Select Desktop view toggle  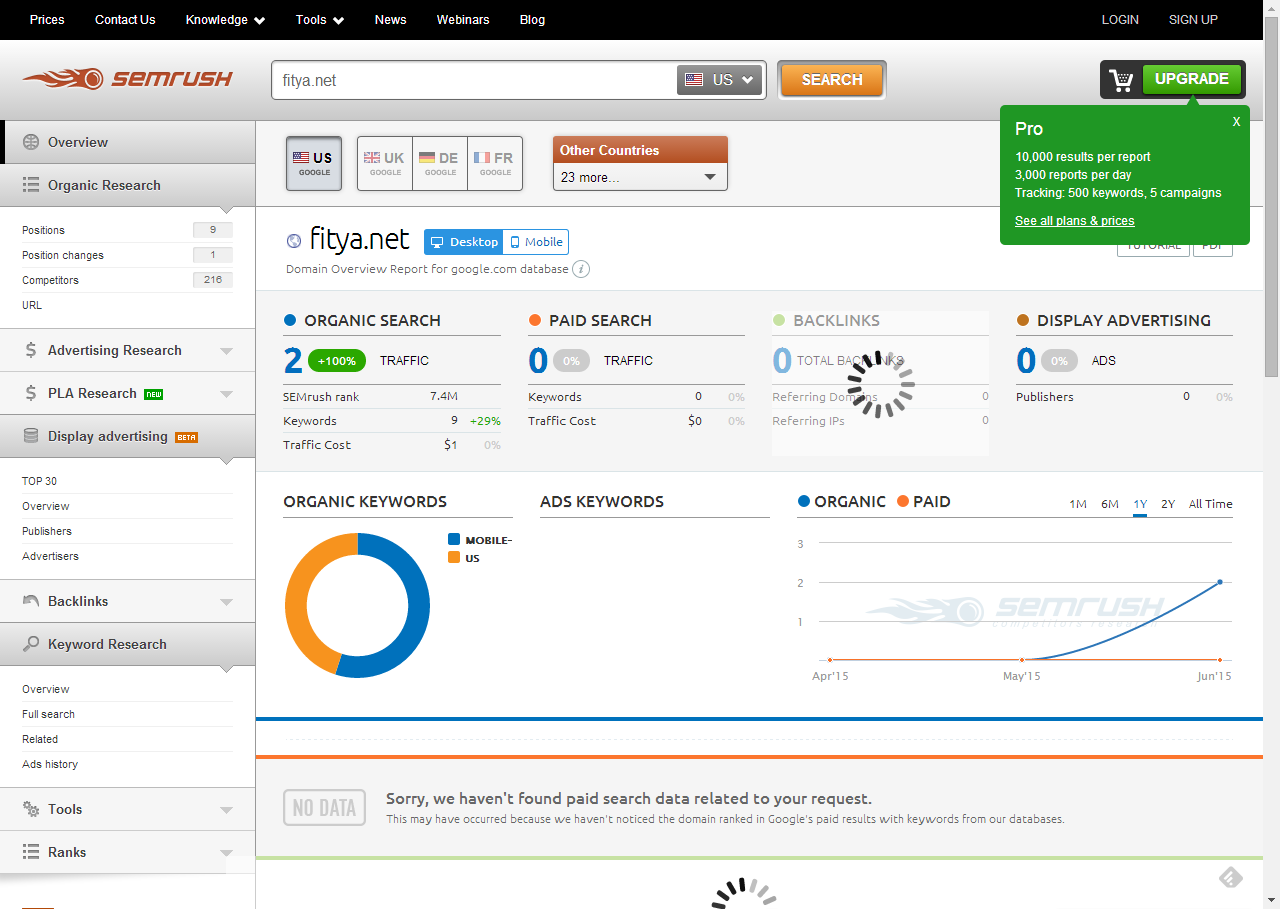[464, 242]
